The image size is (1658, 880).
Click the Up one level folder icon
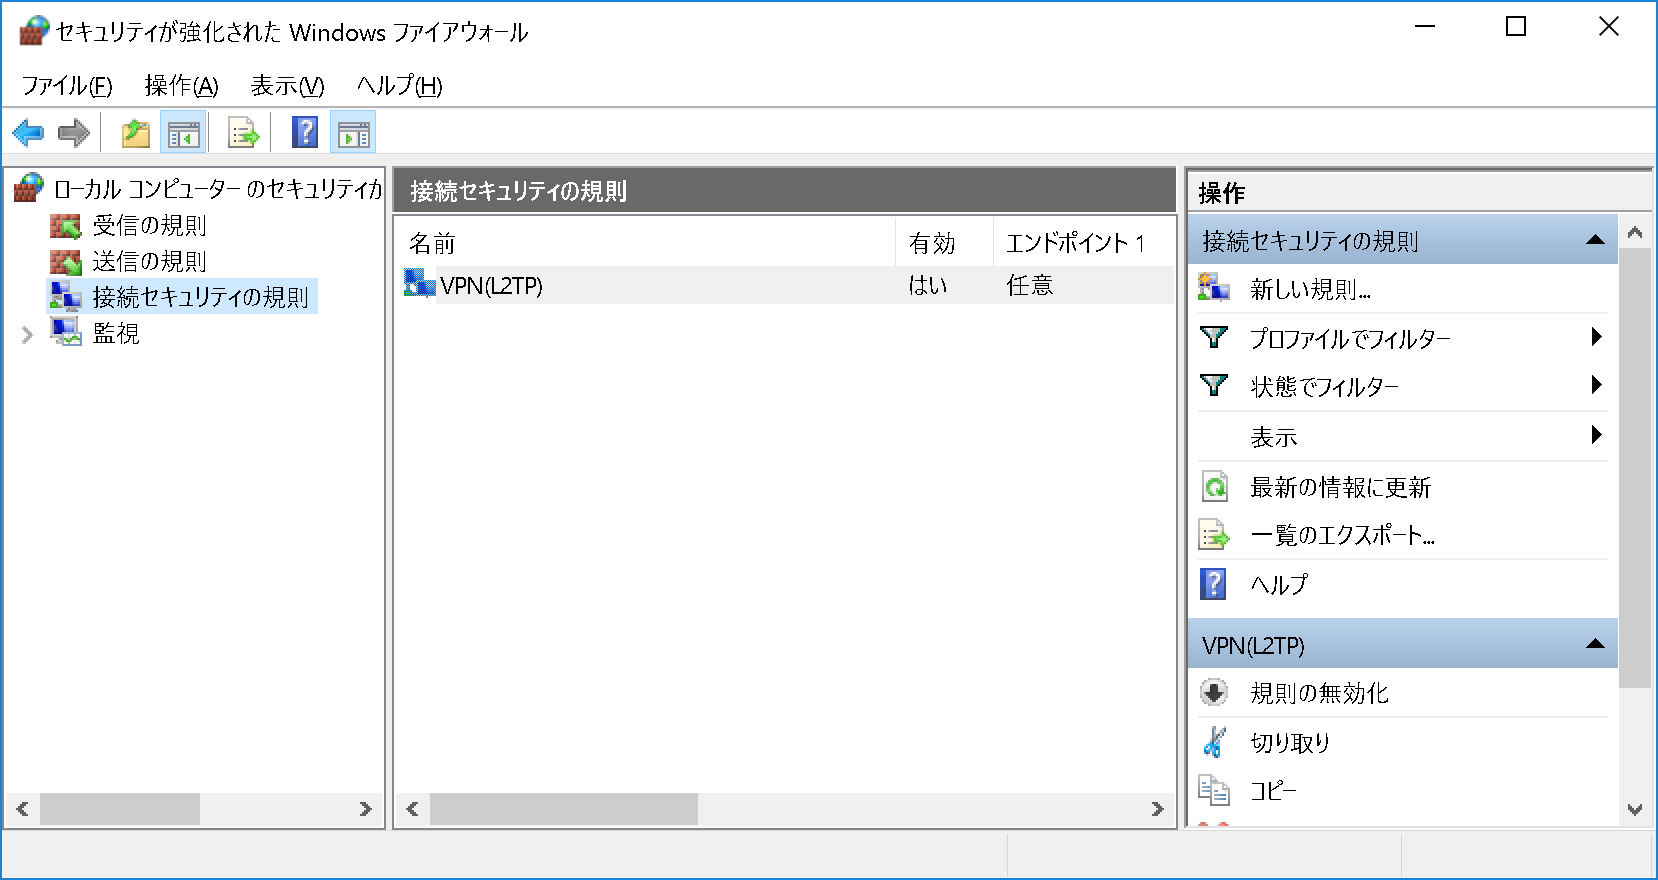click(x=135, y=133)
